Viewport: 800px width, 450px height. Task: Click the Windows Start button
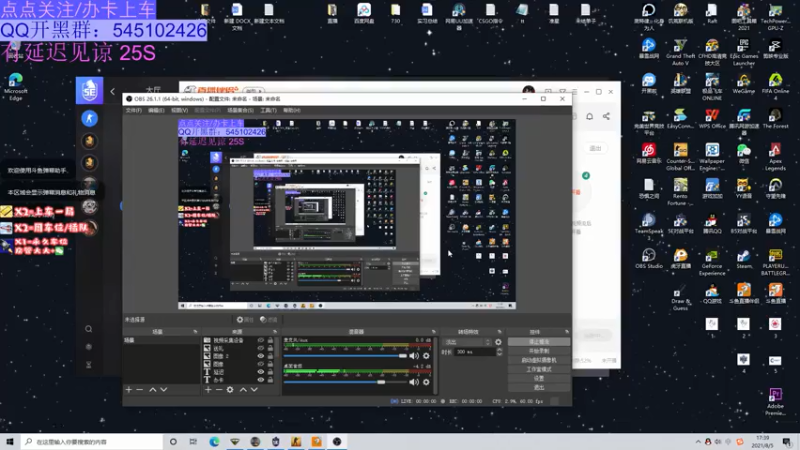pos(10,442)
